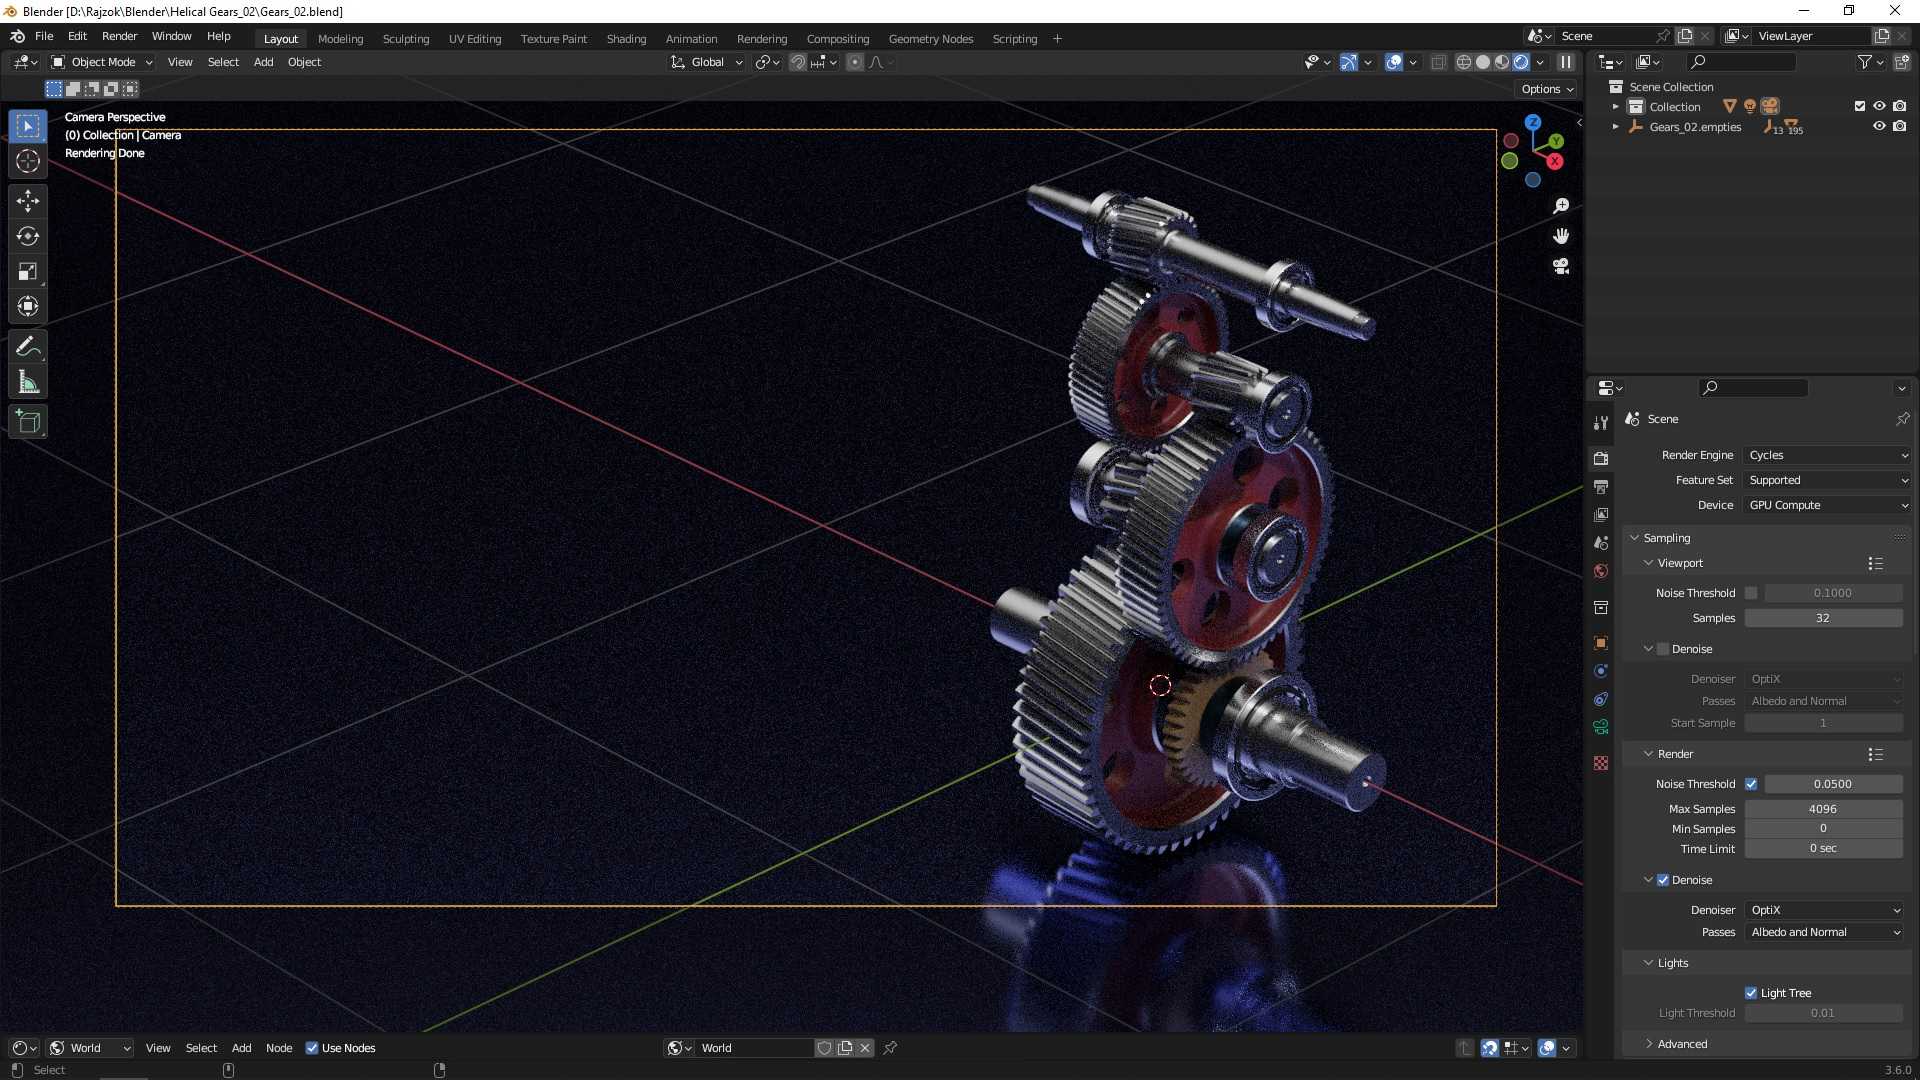Screen dimensions: 1920x1080
Task: Click the zoom magnifier viewport gizmo
Action: pyautogui.click(x=1561, y=206)
